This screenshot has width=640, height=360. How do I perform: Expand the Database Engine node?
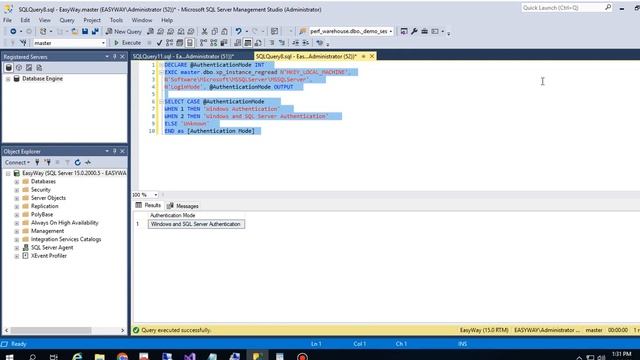point(8,79)
